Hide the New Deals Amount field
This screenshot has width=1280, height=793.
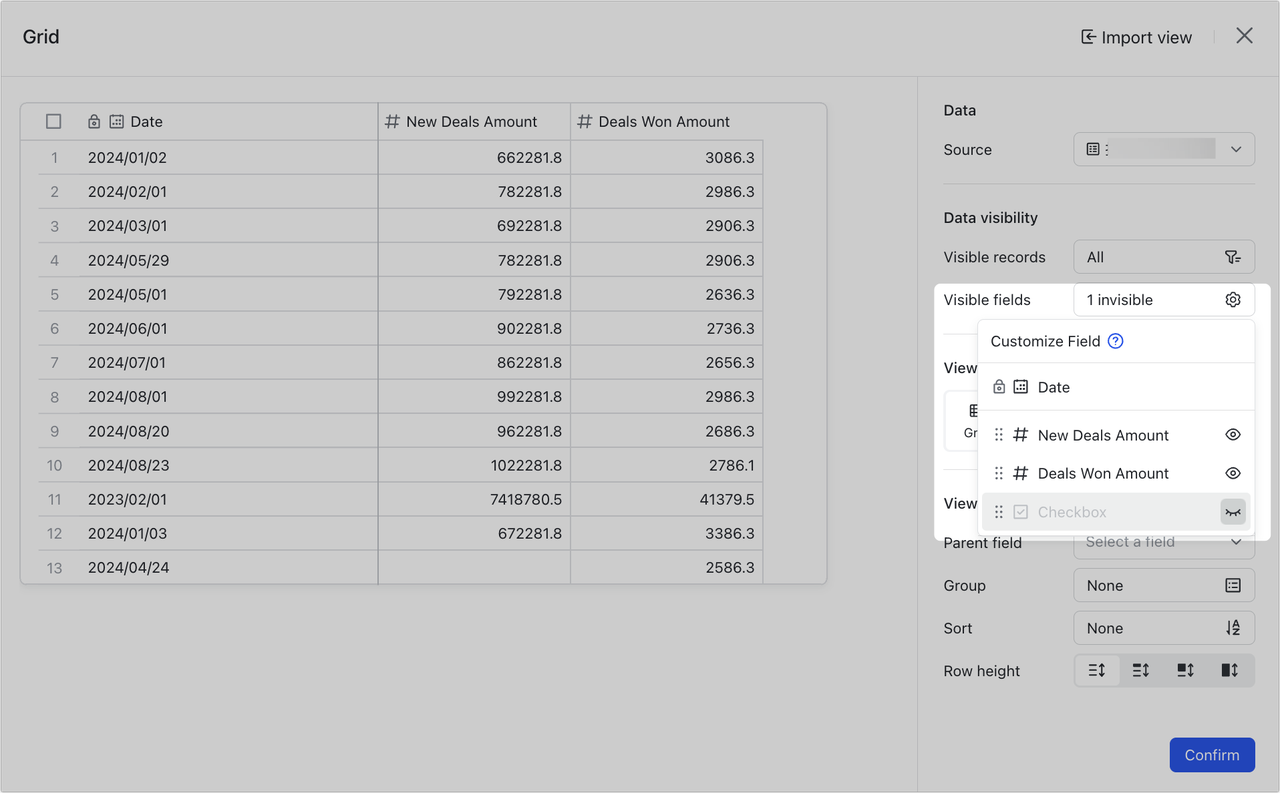[1233, 435]
